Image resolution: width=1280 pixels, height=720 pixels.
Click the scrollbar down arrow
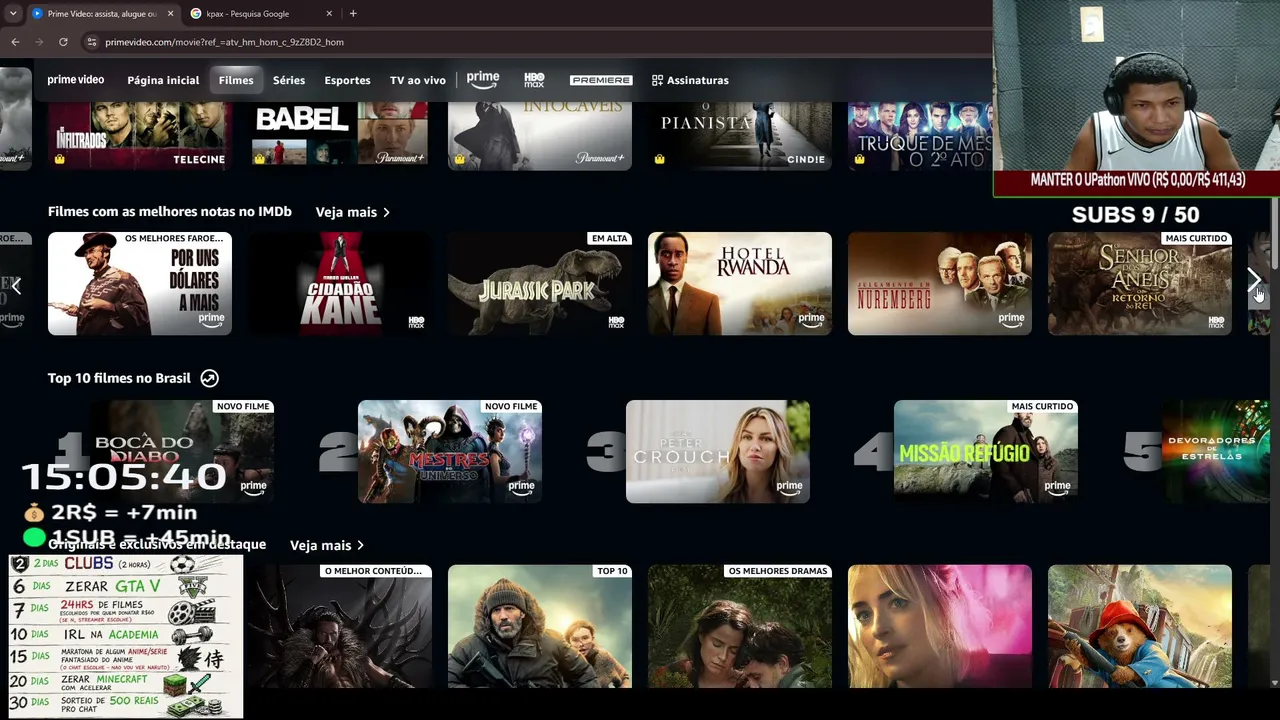pyautogui.click(x=1274, y=683)
